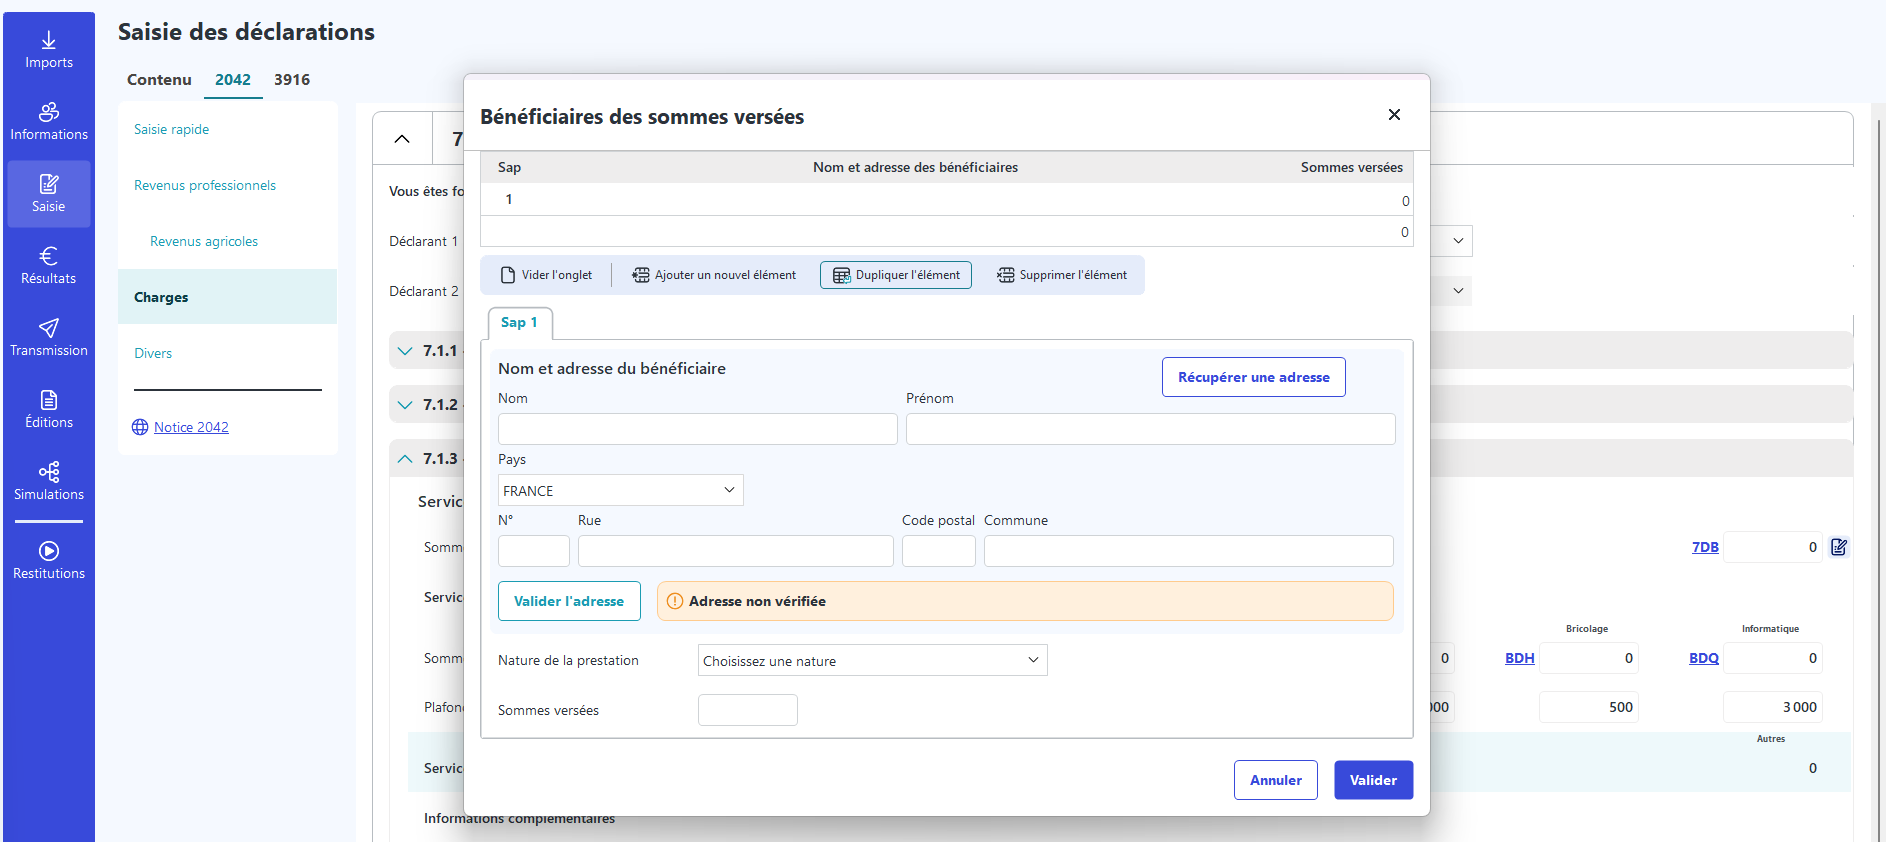The image size is (1886, 842).
Task: Click the Récupérer une adresse button
Action: click(x=1253, y=377)
